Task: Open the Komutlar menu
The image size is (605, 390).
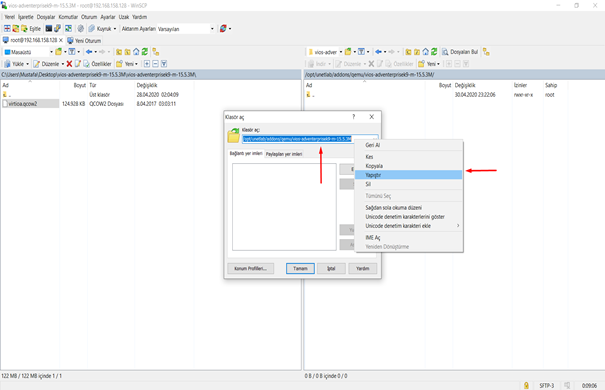Action: point(68,17)
